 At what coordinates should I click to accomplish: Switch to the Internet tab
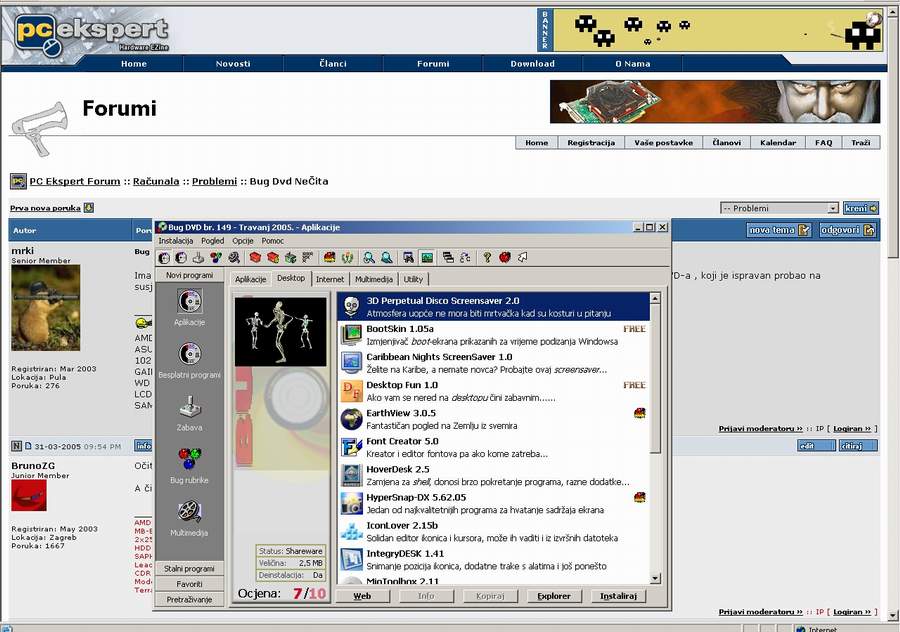(330, 279)
